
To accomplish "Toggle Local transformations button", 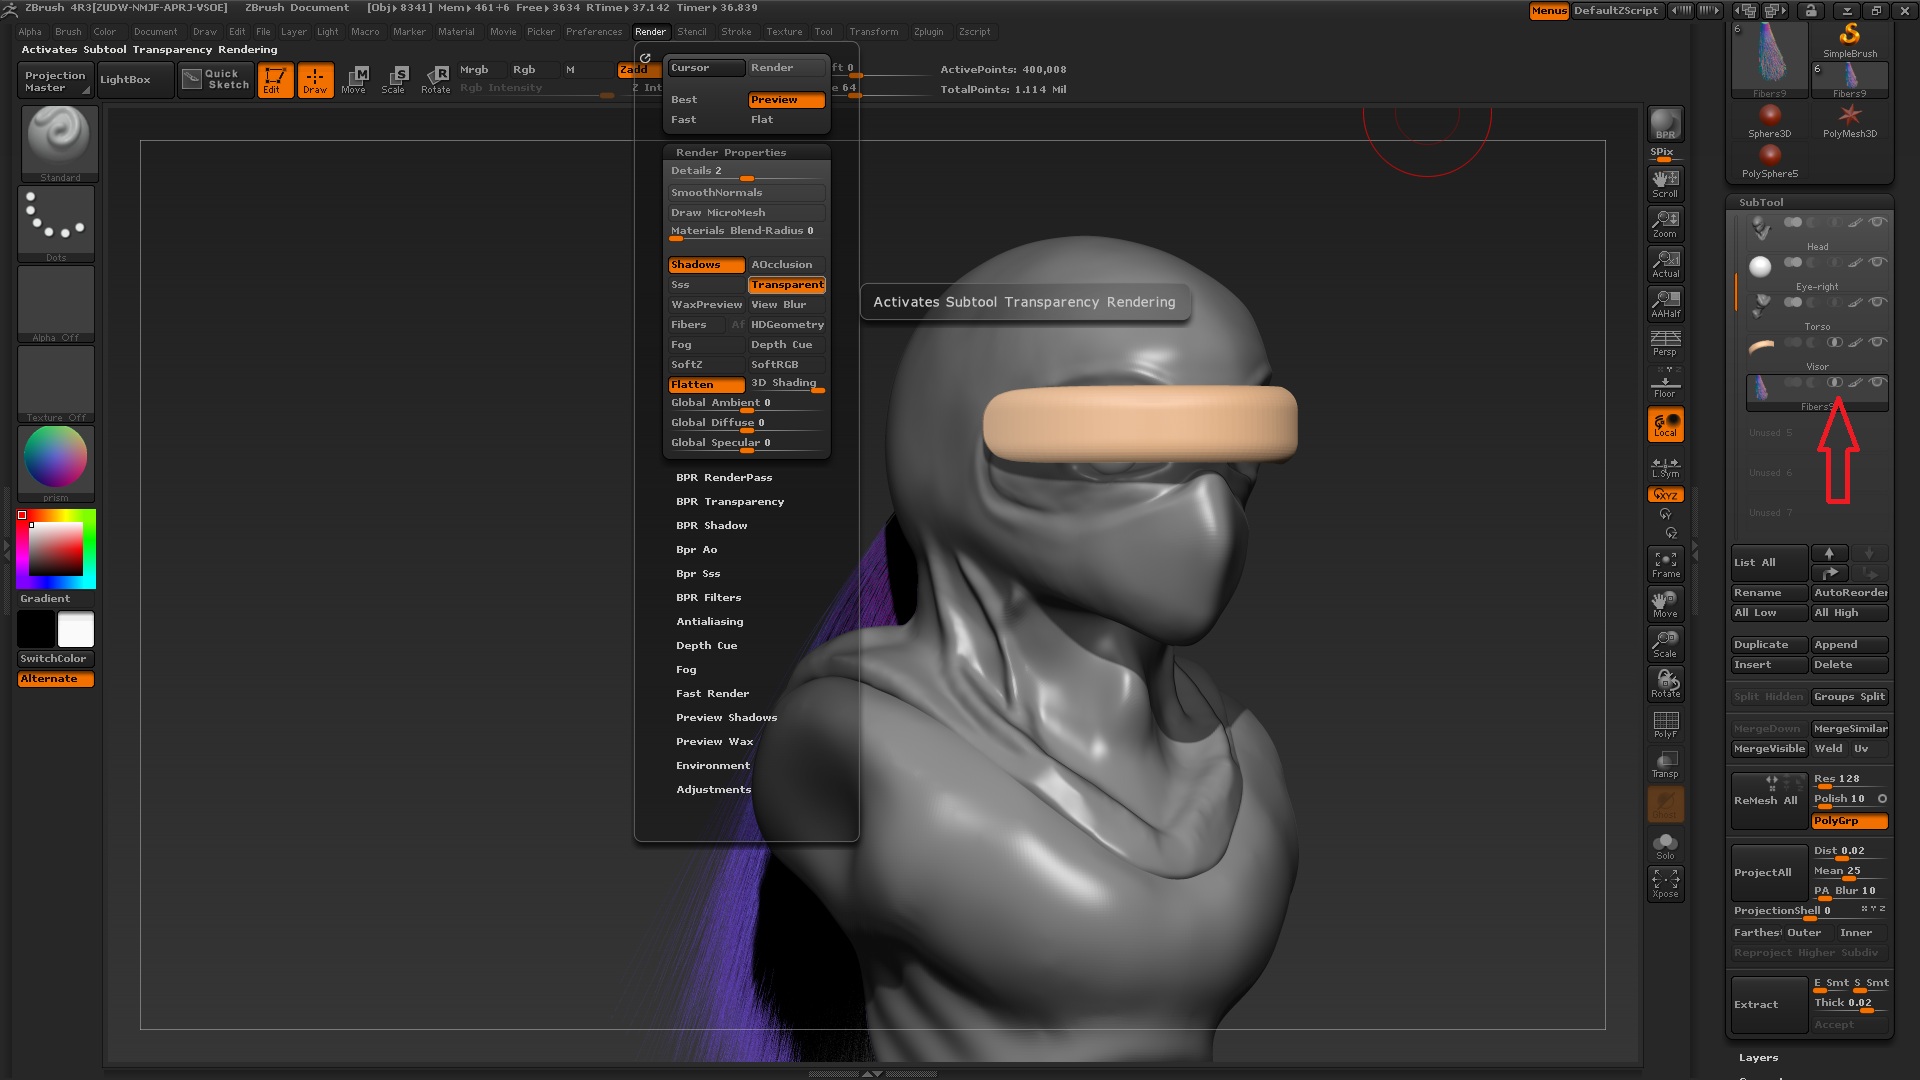I will click(1665, 424).
